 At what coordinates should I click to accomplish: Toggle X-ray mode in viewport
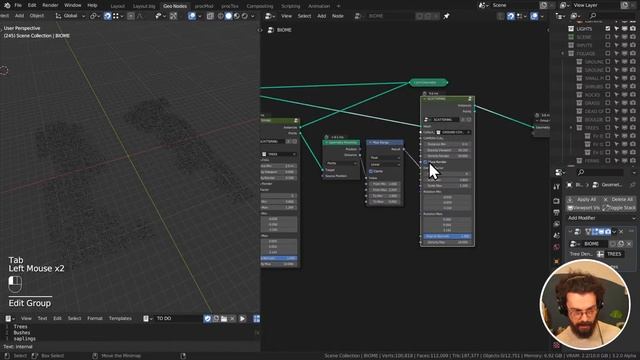(210, 16)
